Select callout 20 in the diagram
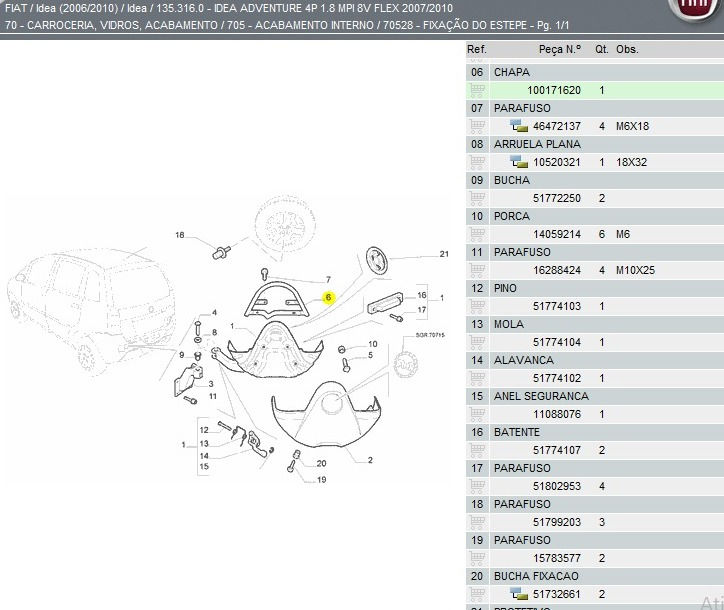The height and width of the screenshot is (610, 724). point(322,464)
